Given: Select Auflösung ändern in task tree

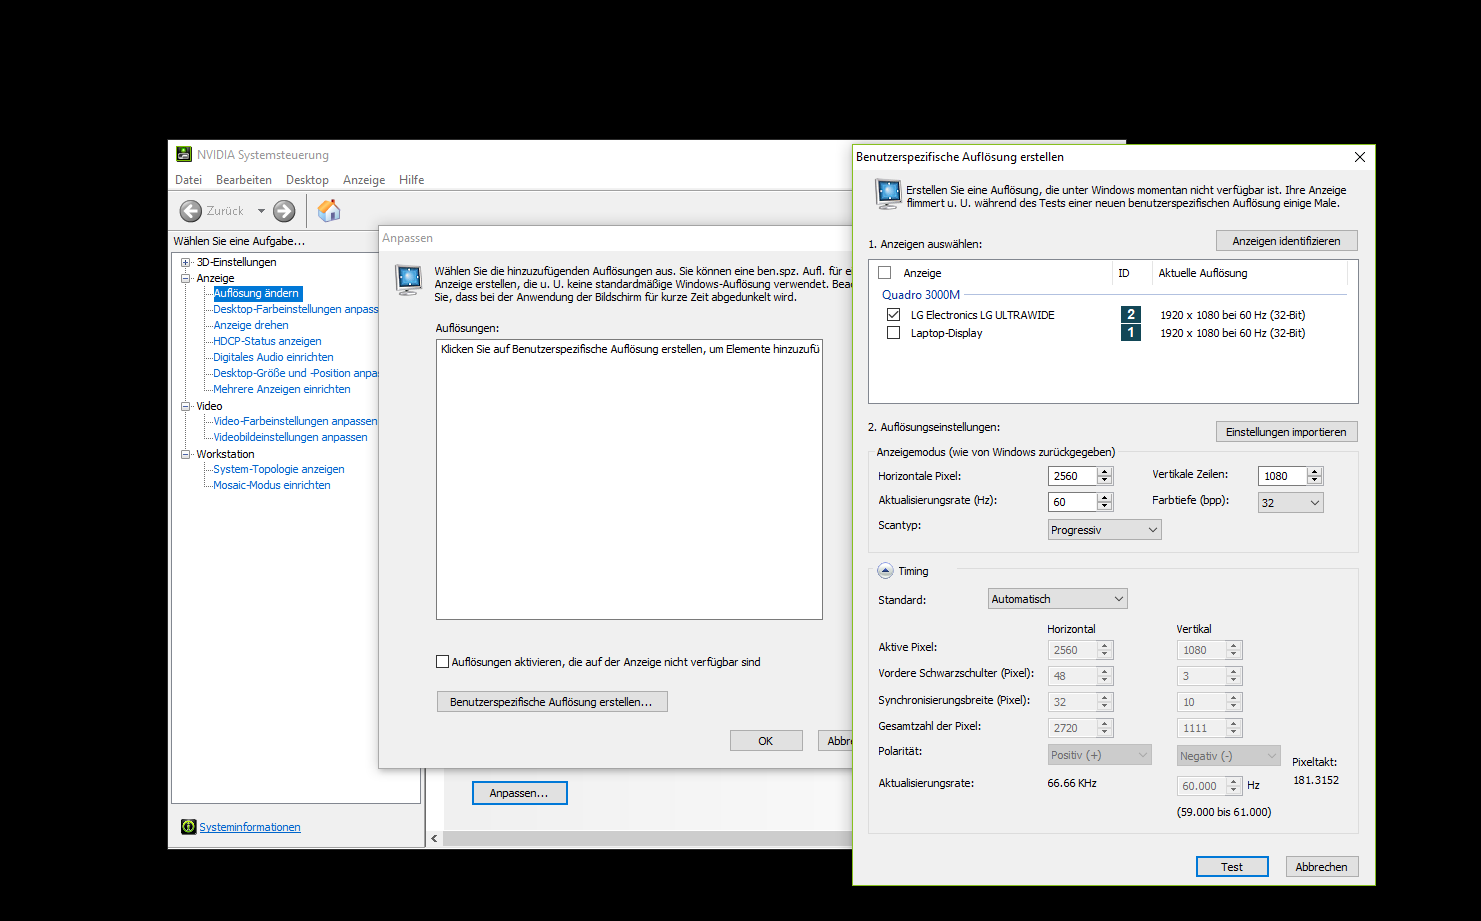Looking at the screenshot, I should click(x=257, y=293).
